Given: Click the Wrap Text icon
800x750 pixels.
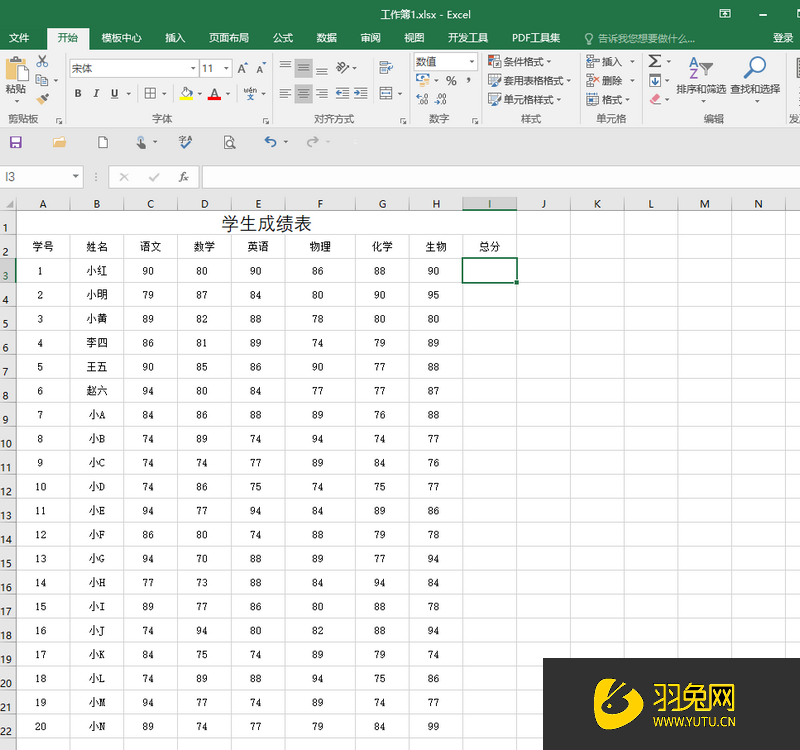Looking at the screenshot, I should pos(386,67).
